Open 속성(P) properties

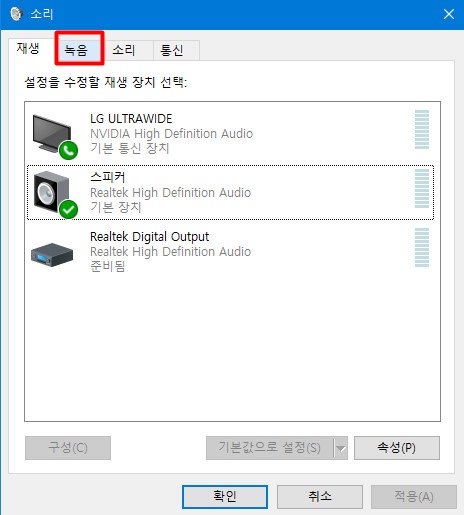pos(397,448)
